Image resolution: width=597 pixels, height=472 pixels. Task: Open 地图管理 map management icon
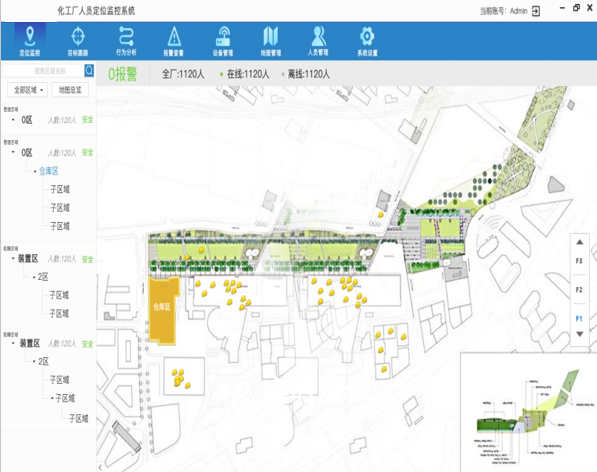(271, 41)
